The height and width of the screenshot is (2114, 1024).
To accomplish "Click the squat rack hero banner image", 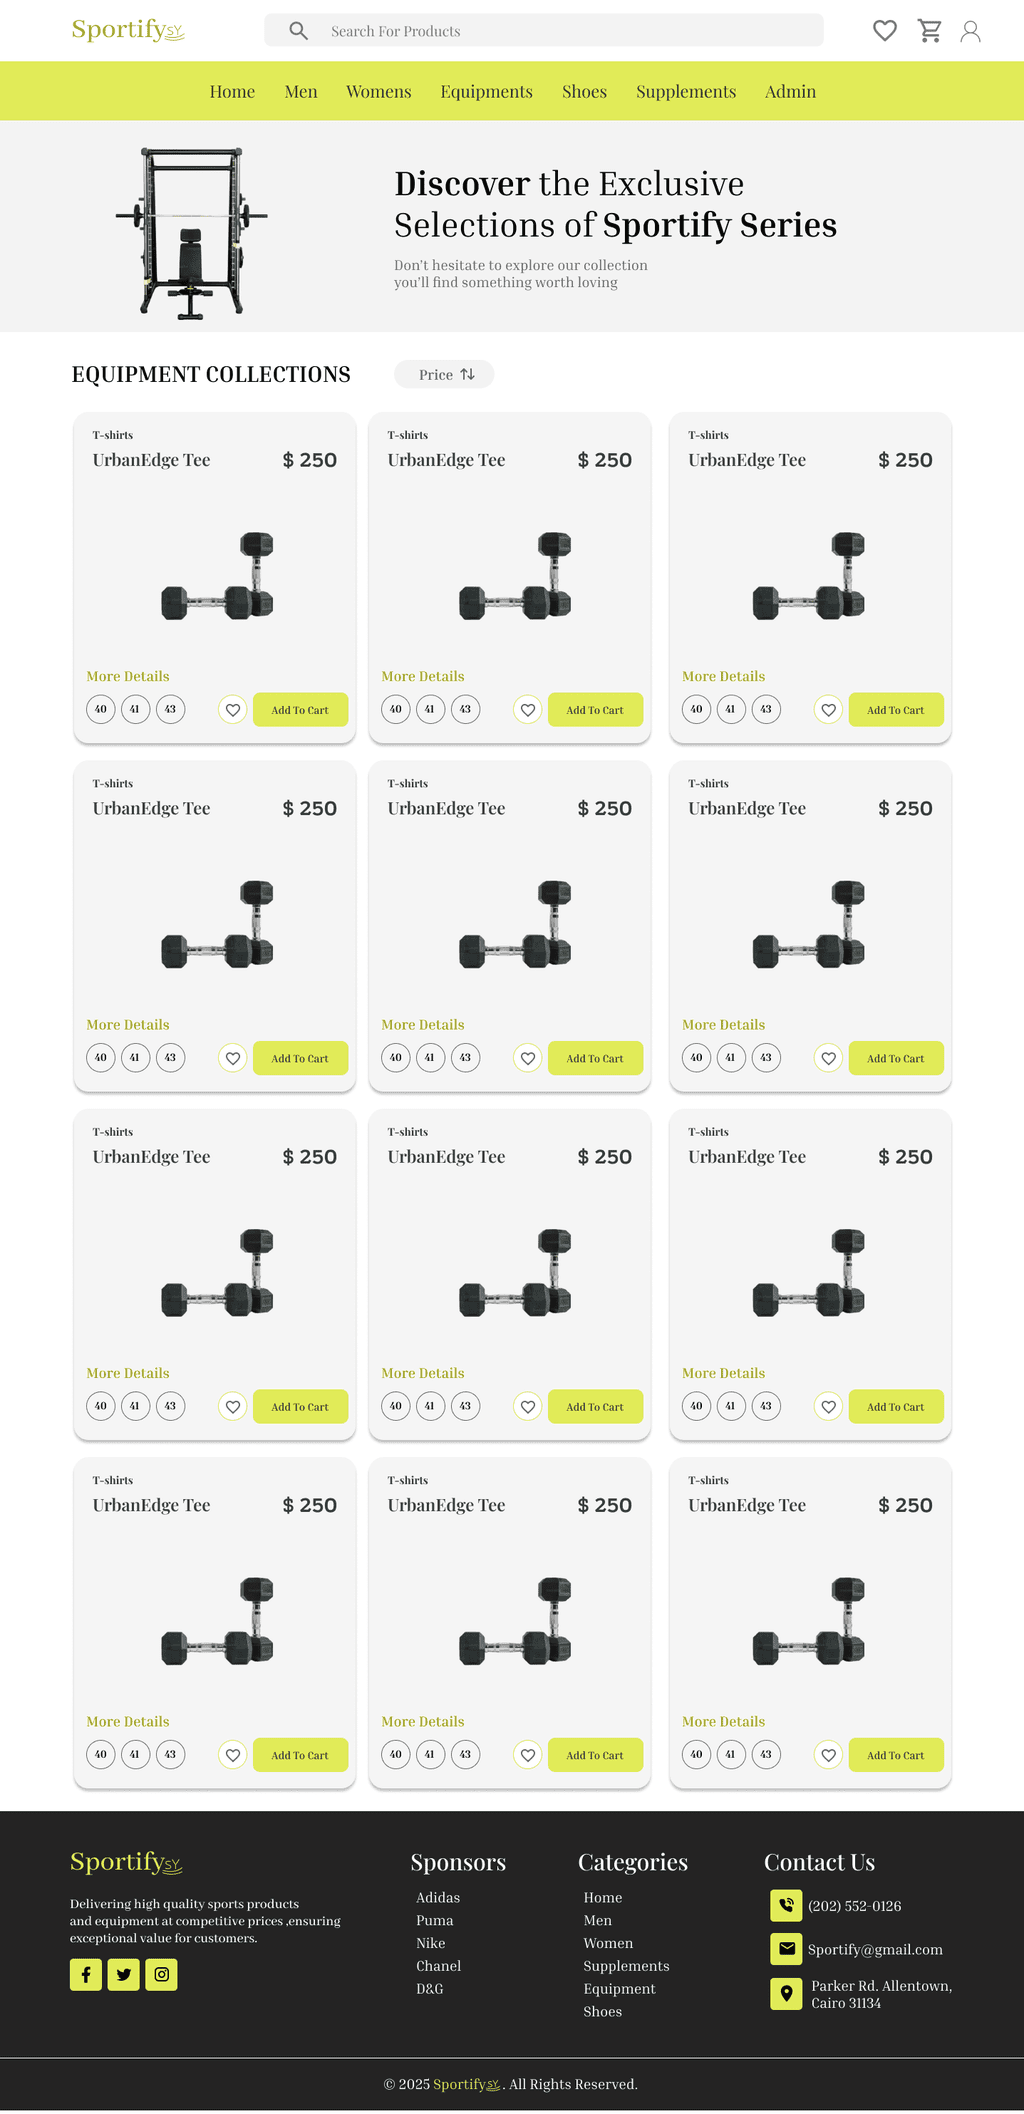I will click(x=191, y=233).
